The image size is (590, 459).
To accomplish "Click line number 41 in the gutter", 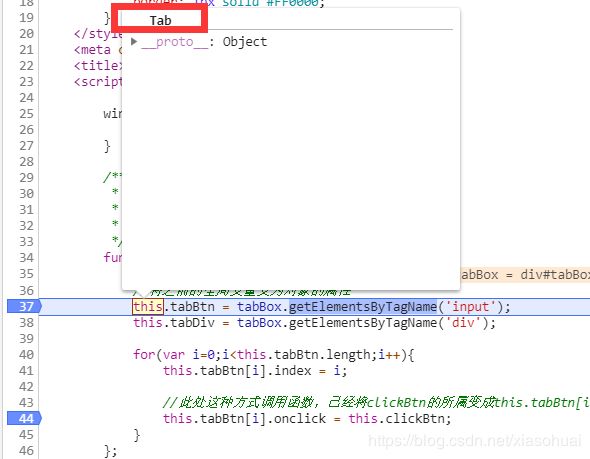I will pos(26,371).
